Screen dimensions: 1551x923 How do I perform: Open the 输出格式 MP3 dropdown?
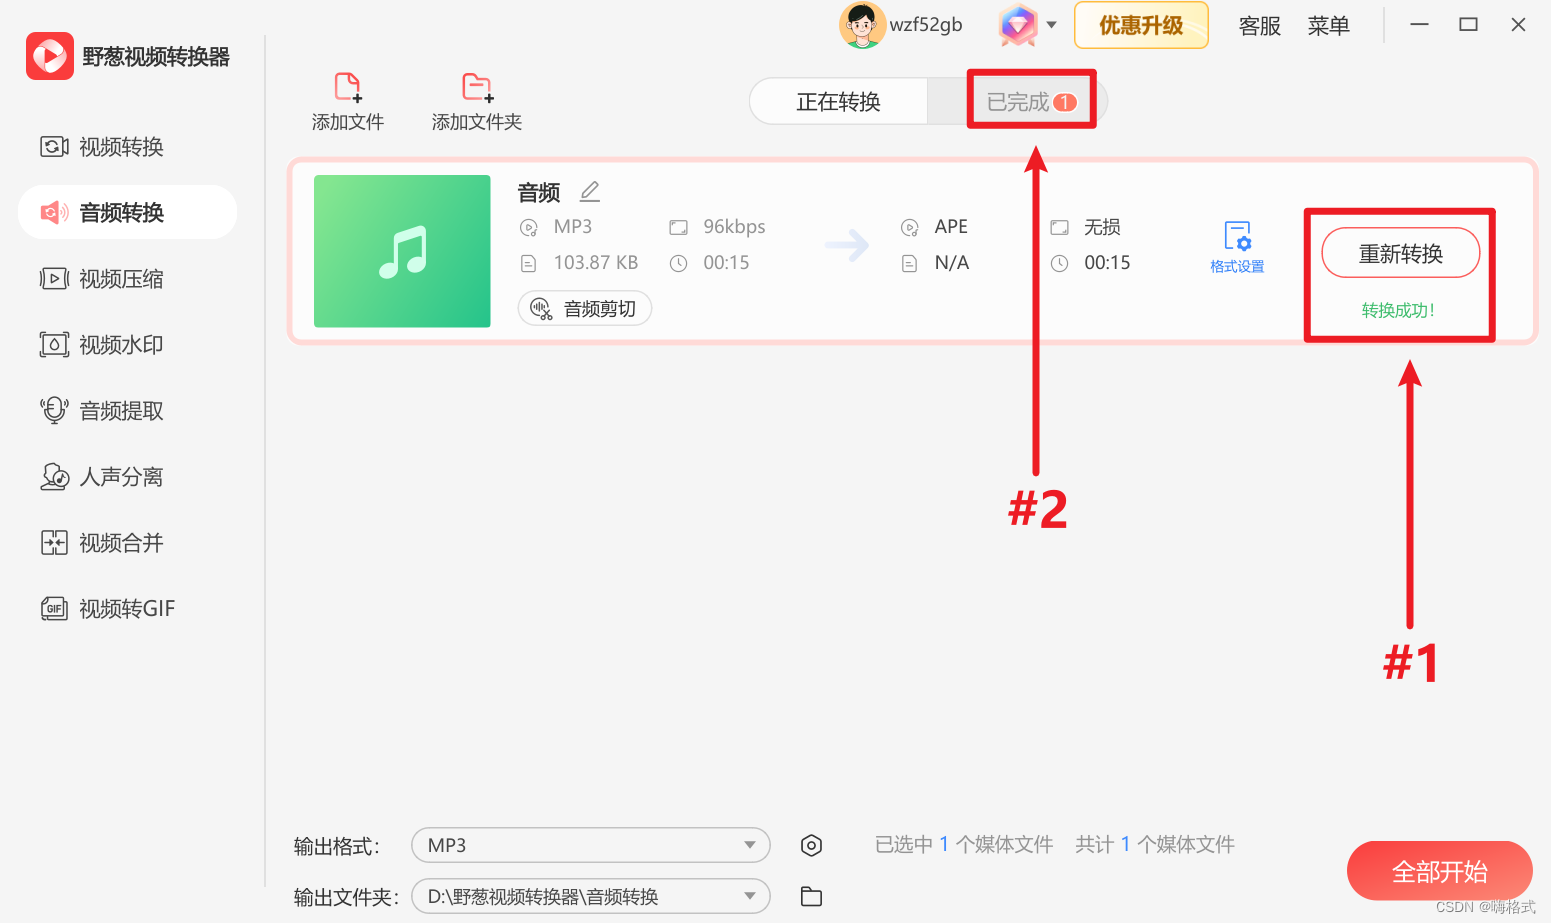coord(590,845)
